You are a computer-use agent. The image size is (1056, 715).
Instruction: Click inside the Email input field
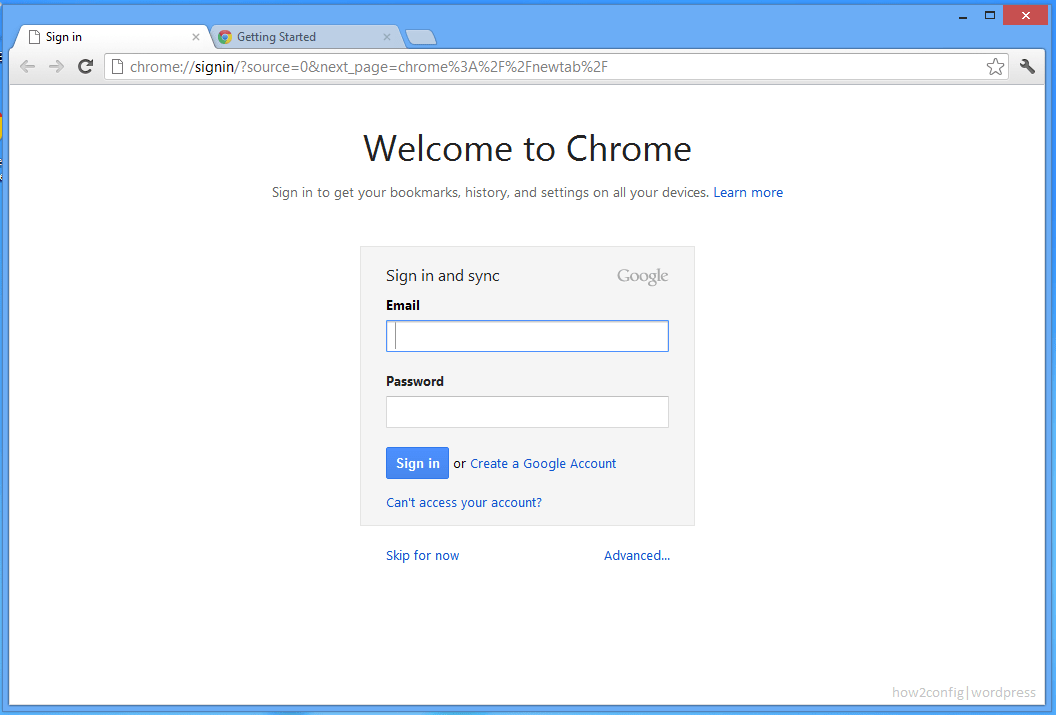[x=527, y=335]
